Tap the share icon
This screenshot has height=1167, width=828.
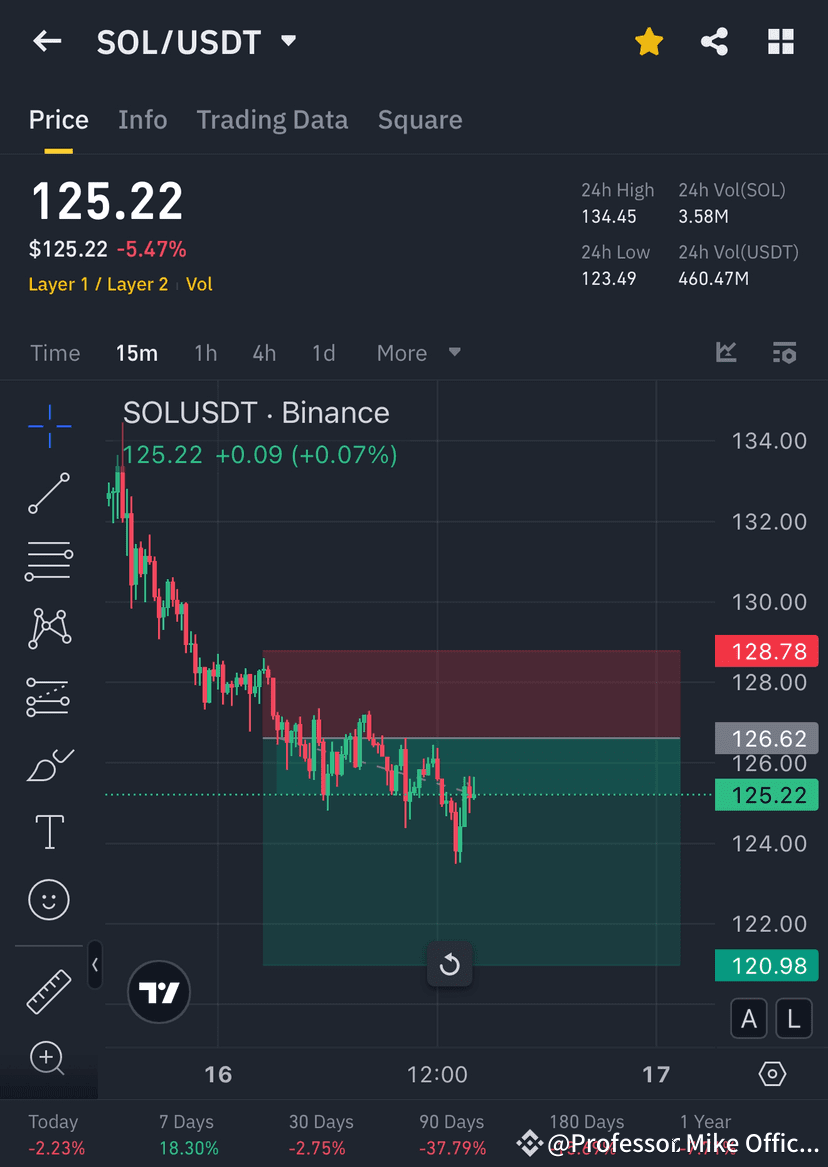[x=714, y=41]
